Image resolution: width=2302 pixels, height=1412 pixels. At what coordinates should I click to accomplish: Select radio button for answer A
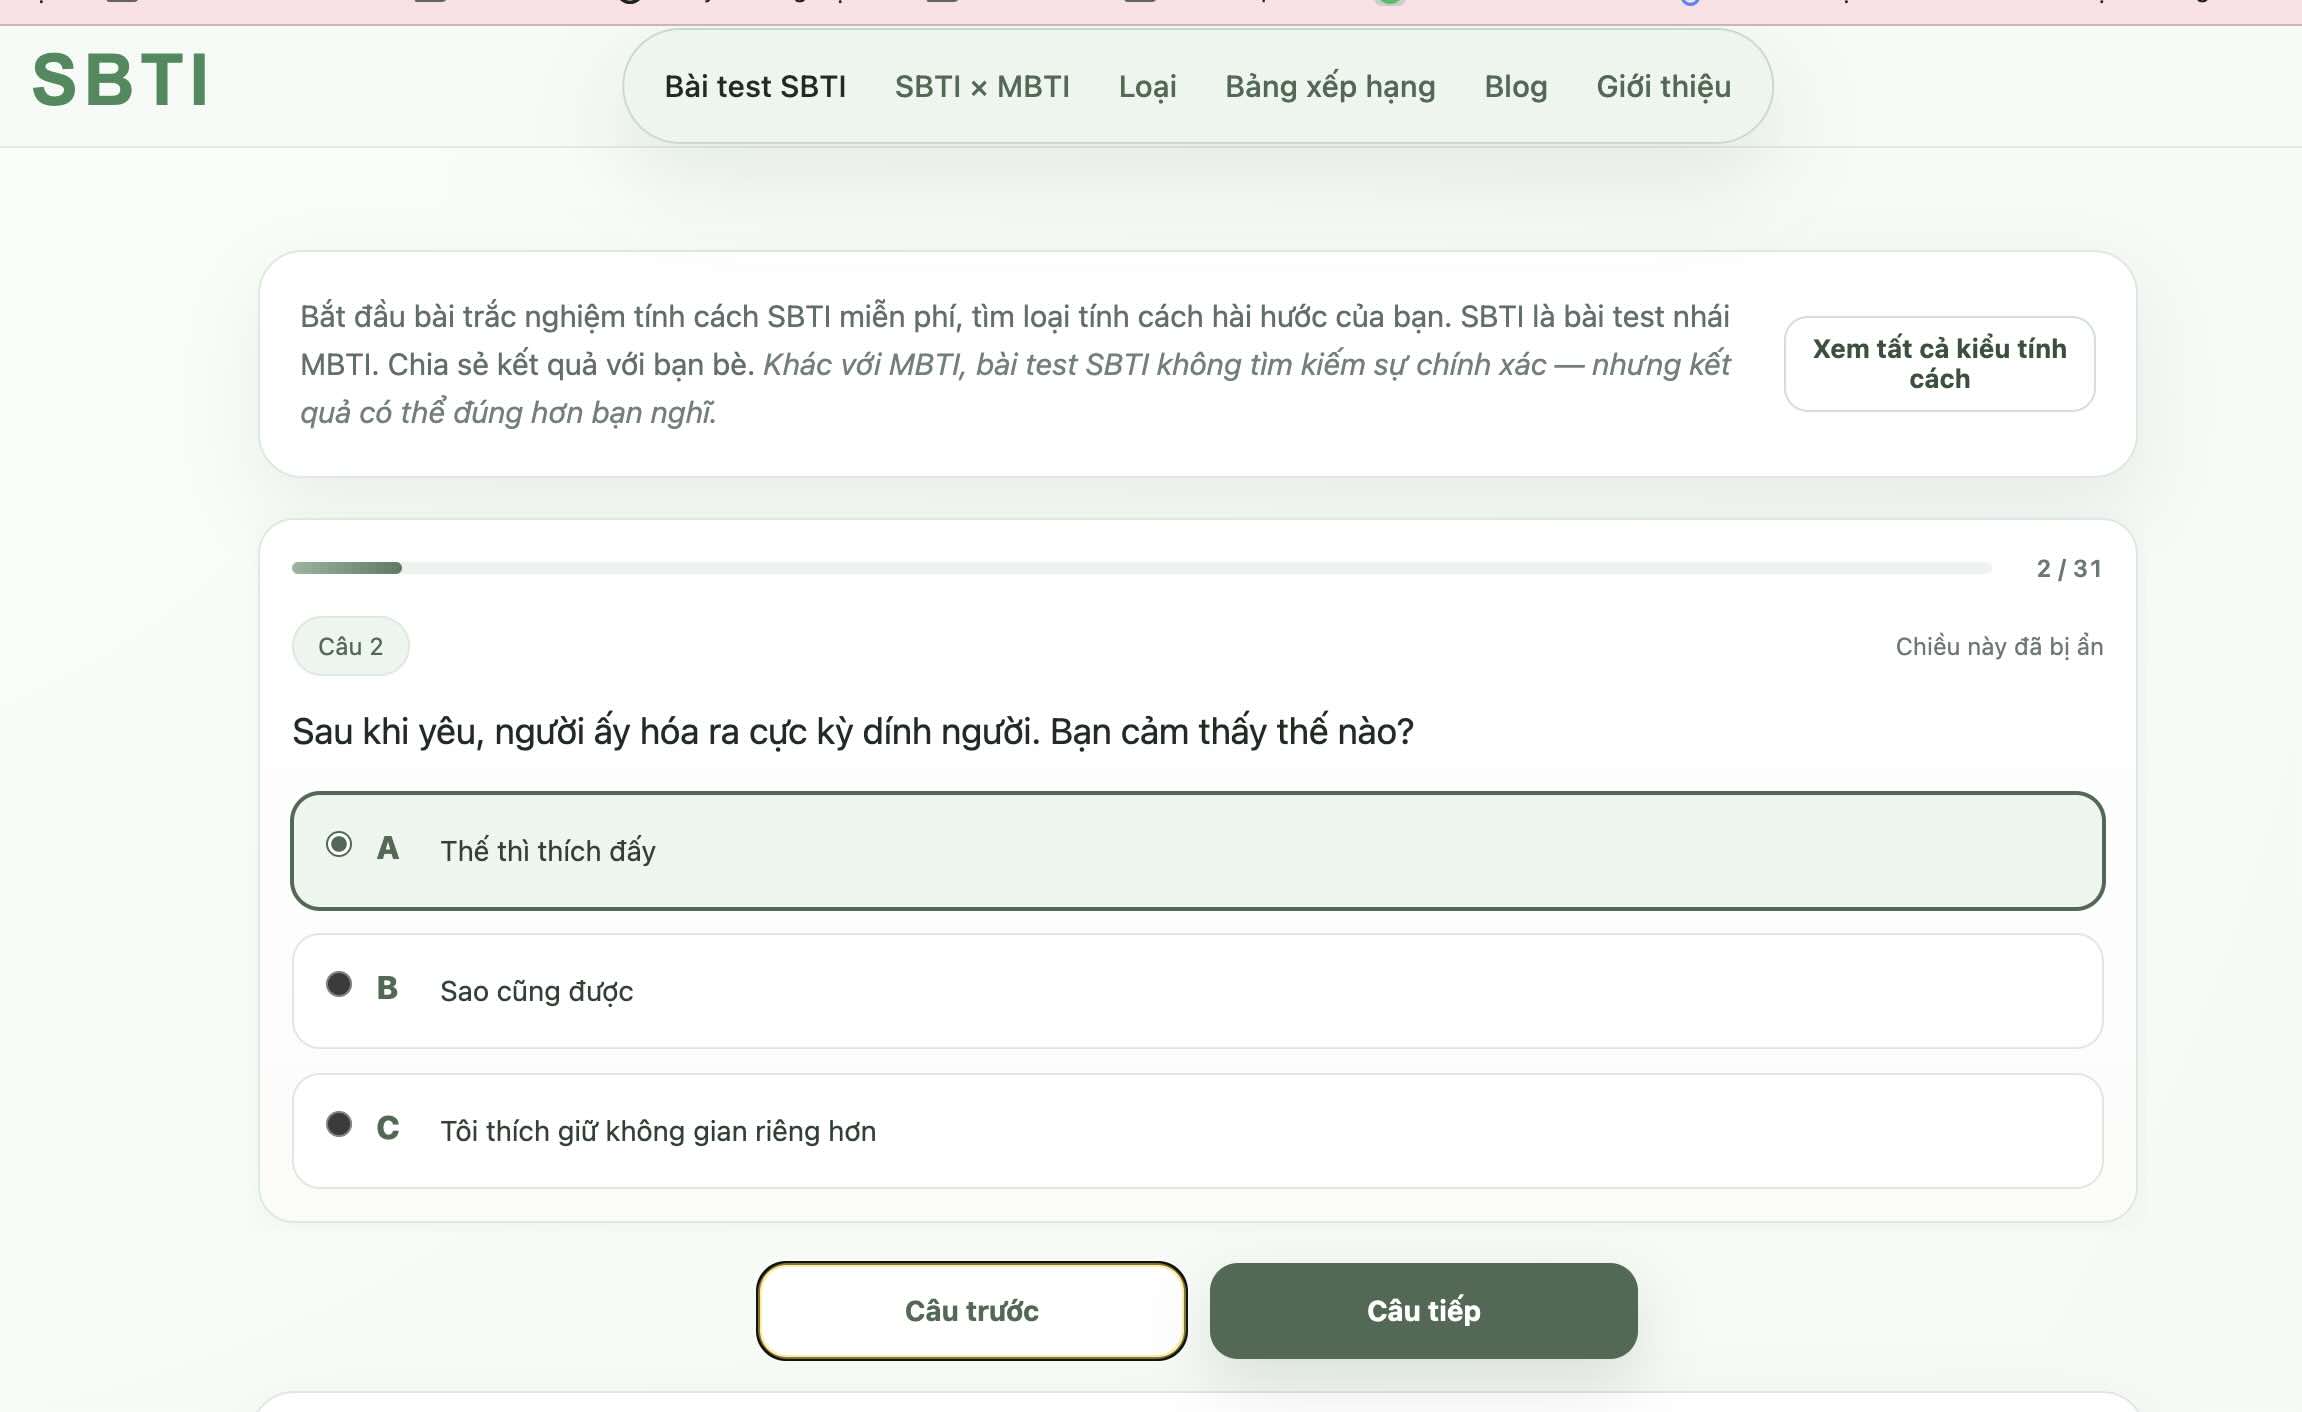point(340,845)
